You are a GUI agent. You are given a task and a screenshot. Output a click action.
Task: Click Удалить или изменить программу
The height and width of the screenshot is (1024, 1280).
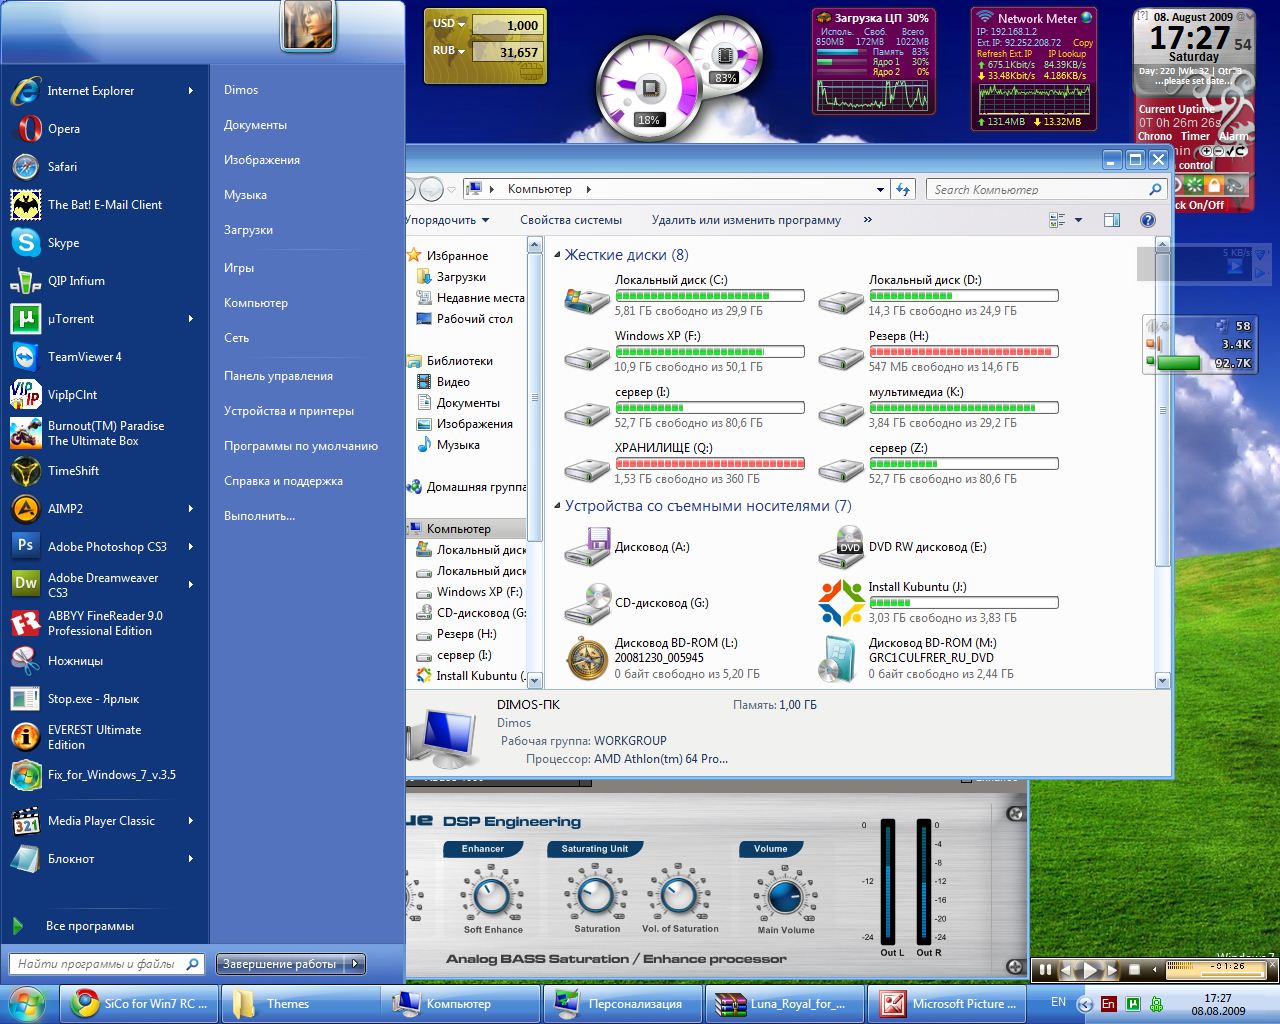[746, 220]
